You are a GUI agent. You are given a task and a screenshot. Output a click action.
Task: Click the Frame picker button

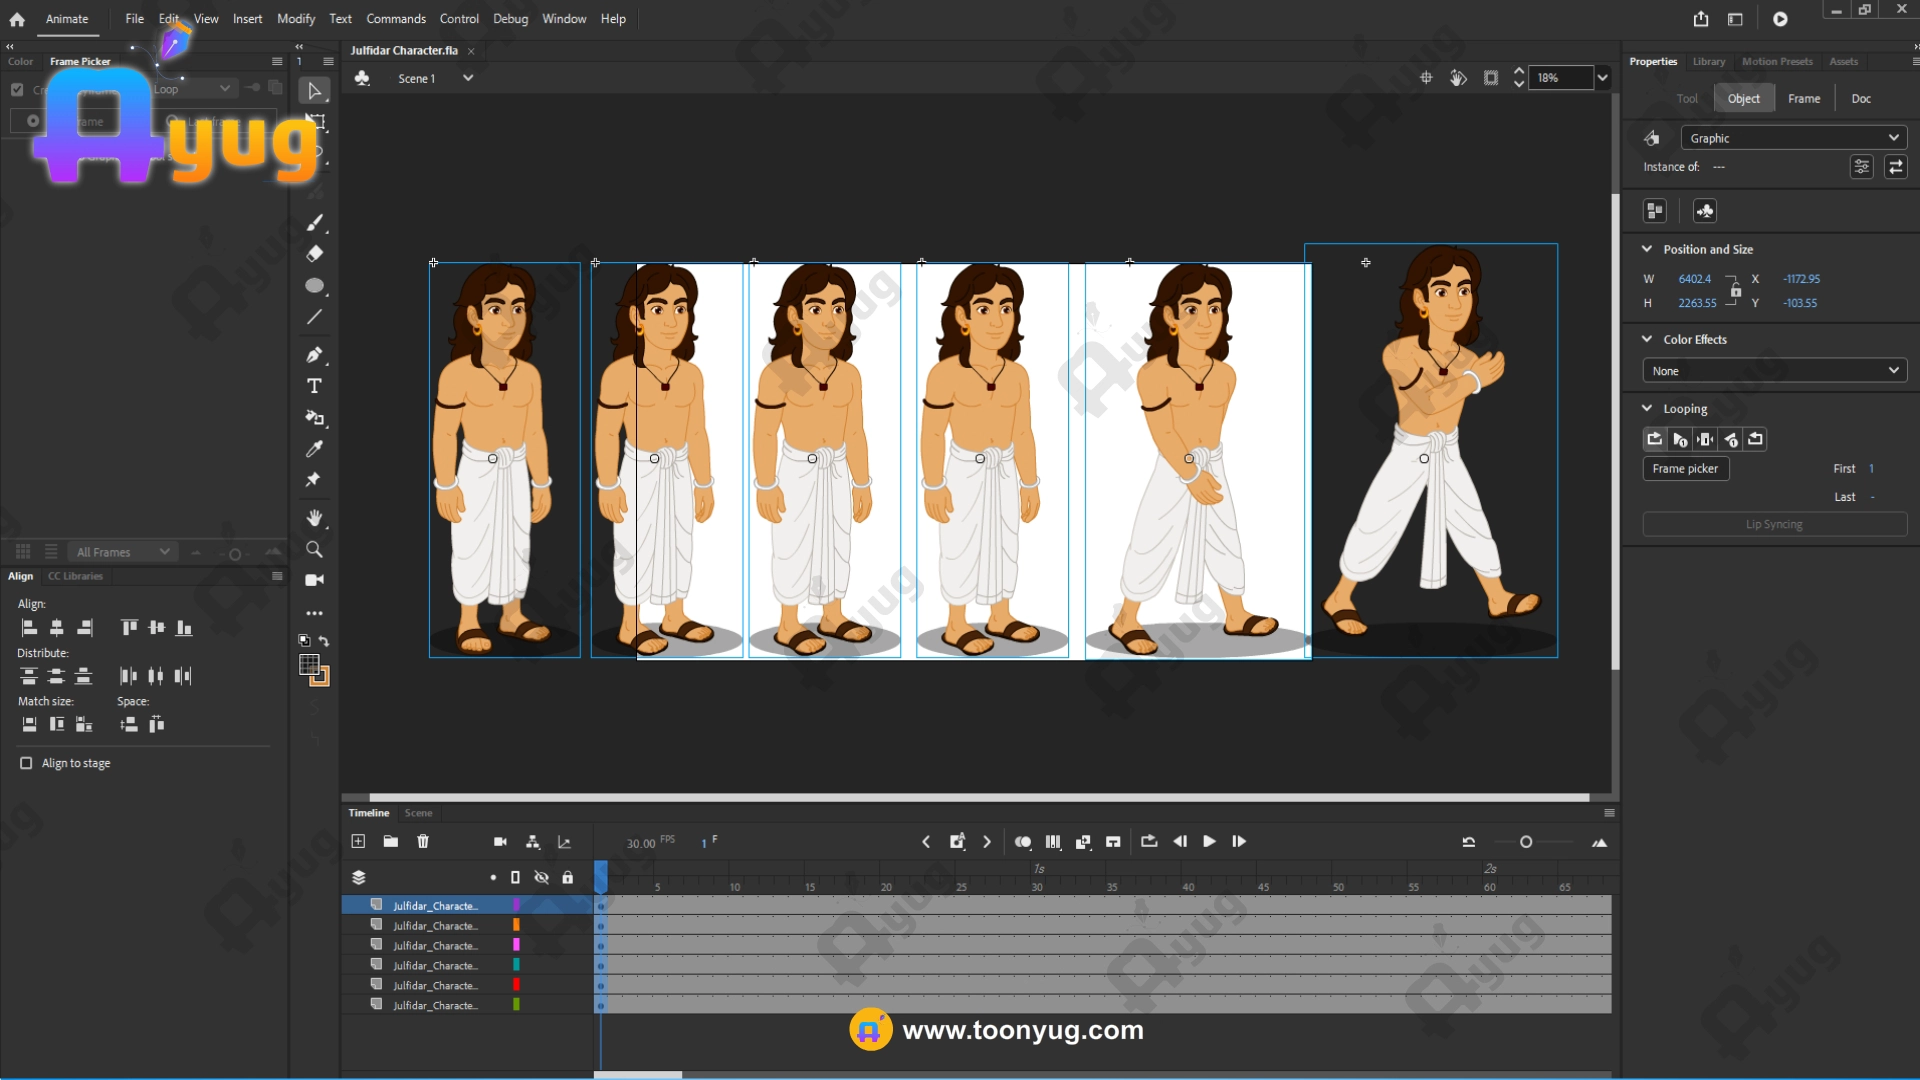pos(1685,469)
